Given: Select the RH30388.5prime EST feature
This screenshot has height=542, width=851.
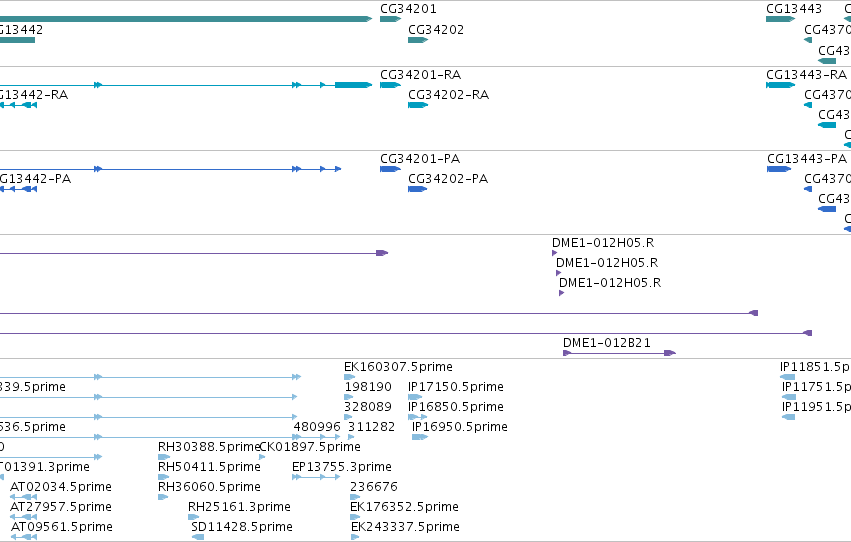Looking at the screenshot, I should tap(164, 457).
